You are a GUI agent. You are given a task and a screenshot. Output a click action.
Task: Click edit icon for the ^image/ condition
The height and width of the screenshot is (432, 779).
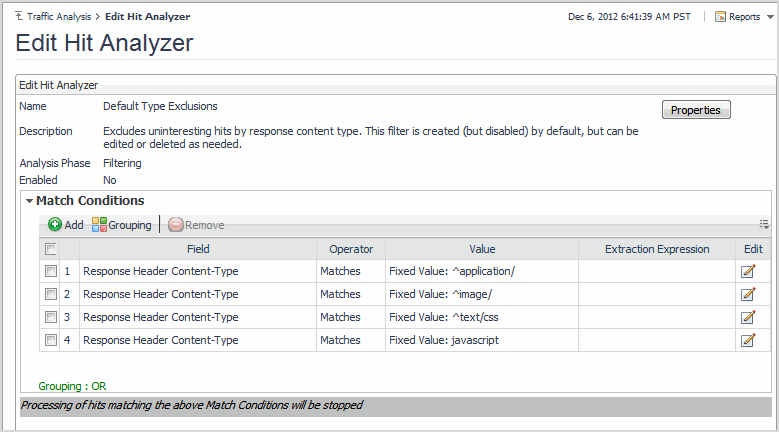747,294
